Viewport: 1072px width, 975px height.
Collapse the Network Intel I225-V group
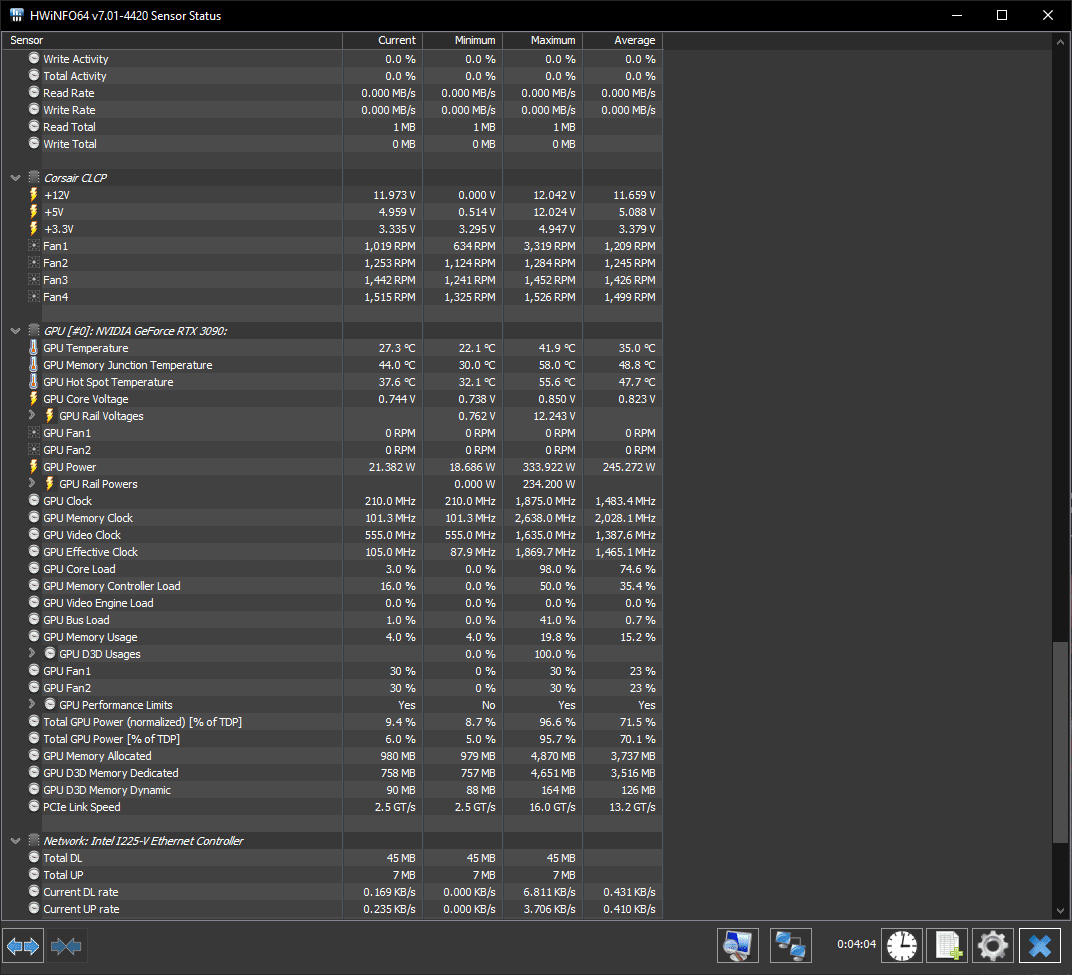[15, 840]
